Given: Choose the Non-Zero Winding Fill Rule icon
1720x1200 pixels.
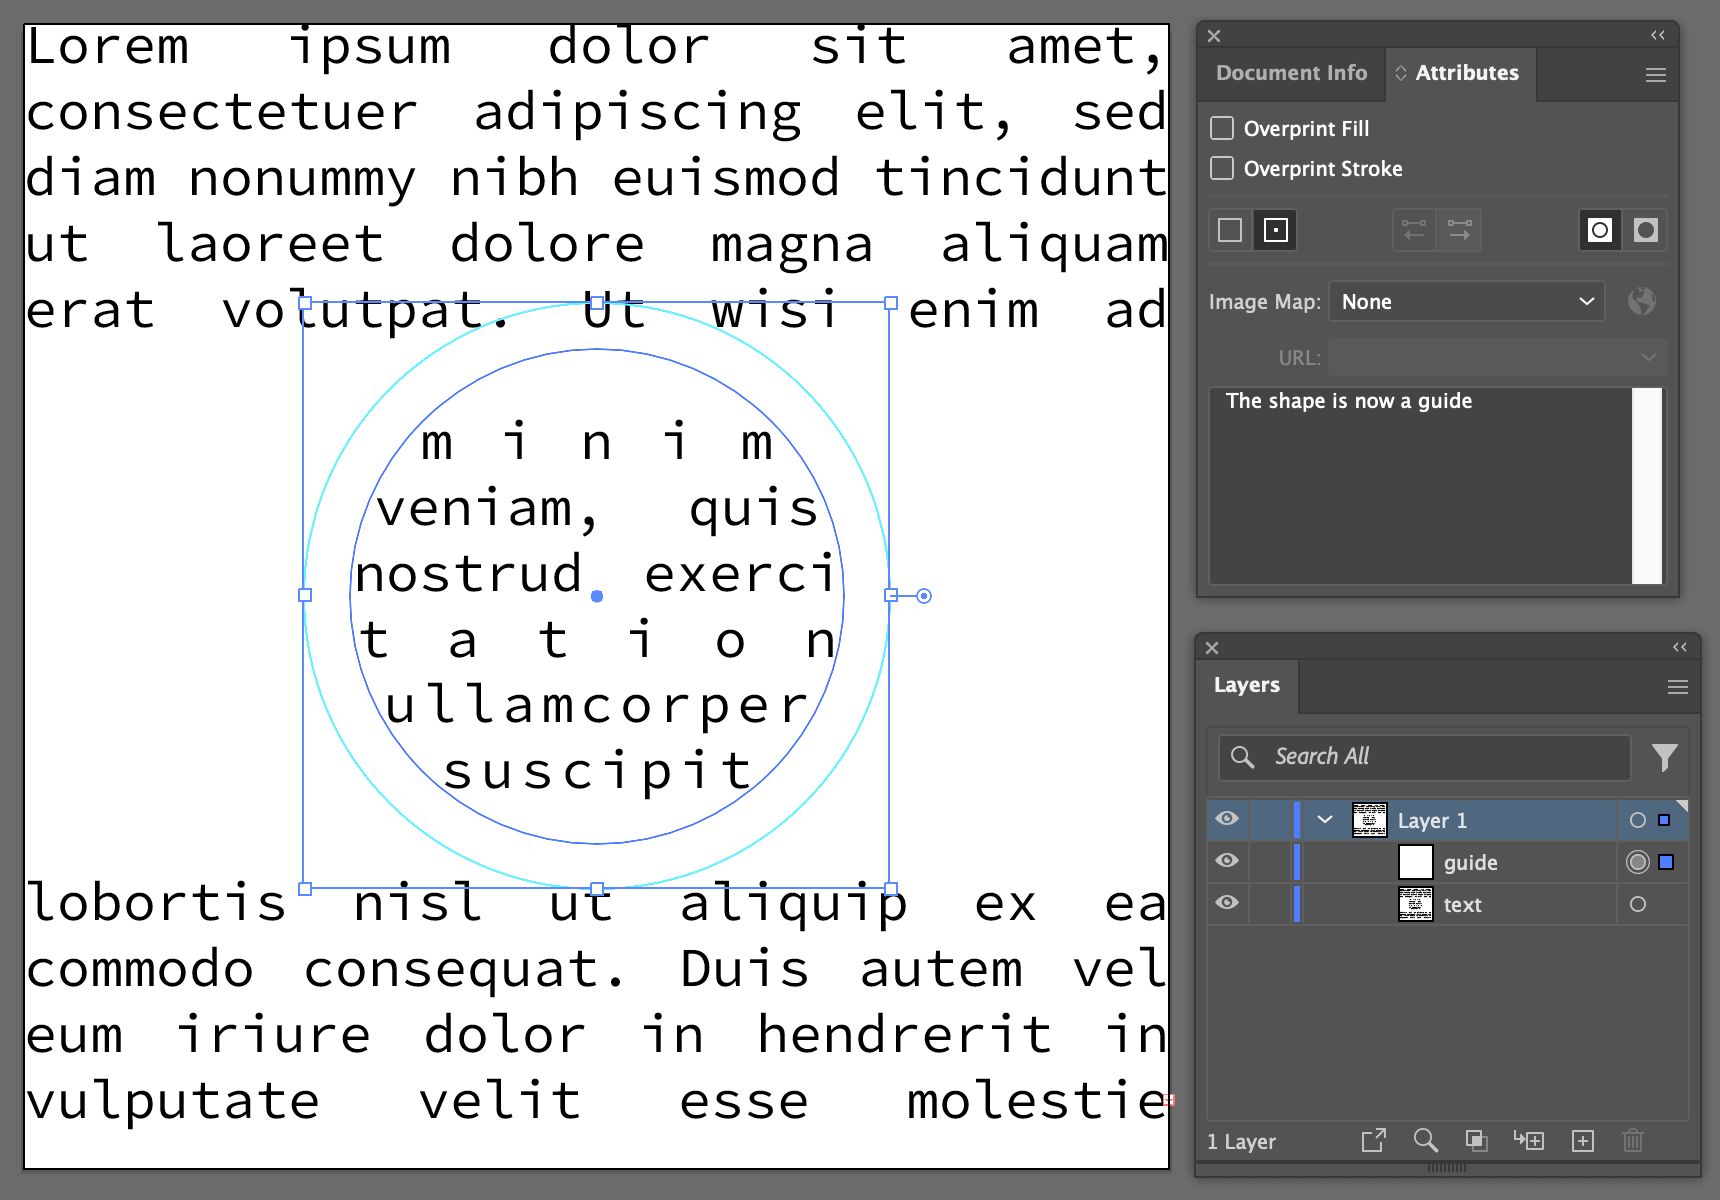Looking at the screenshot, I should pos(1599,231).
